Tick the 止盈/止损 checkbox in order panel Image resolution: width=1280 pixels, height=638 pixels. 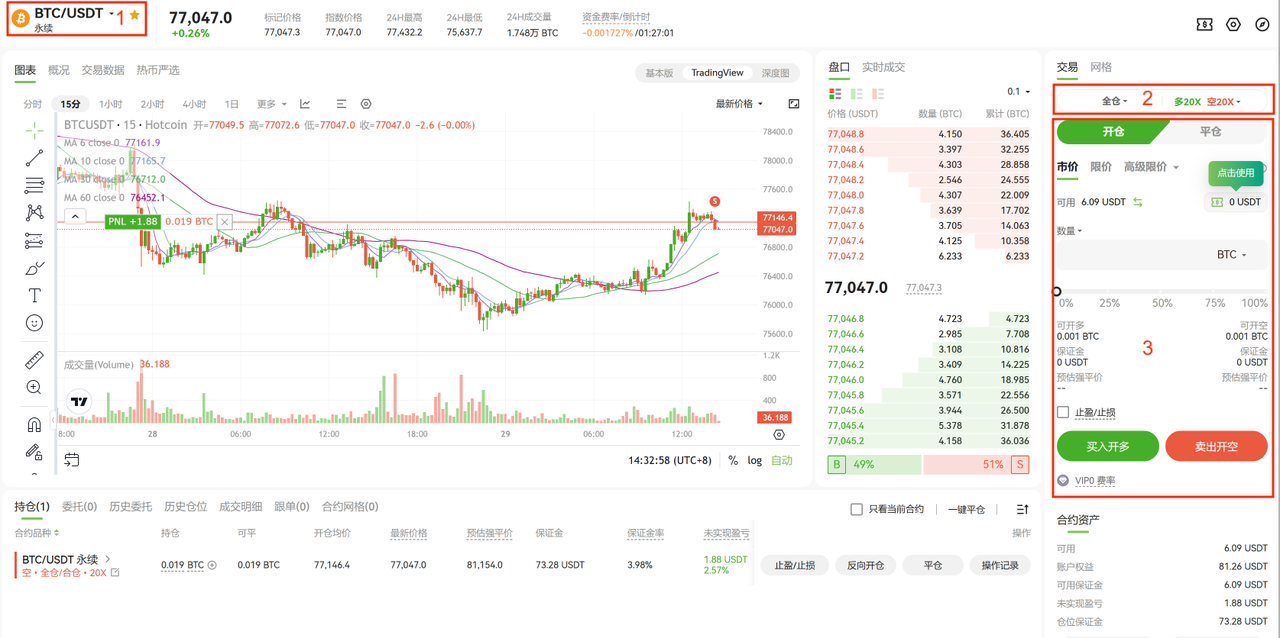(1063, 412)
